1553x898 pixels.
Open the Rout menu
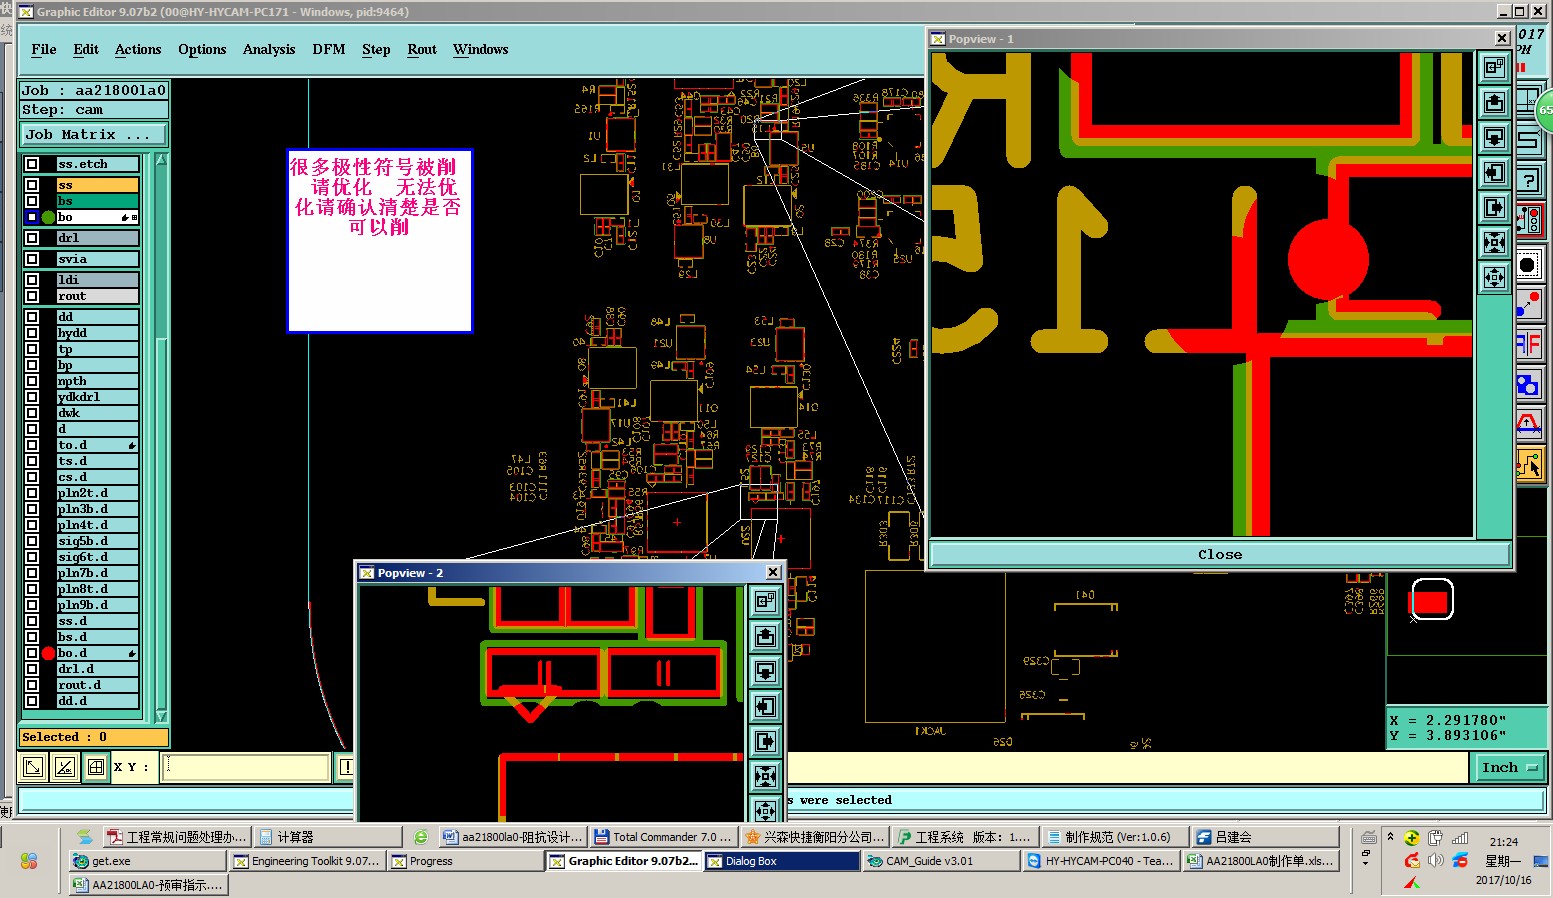point(422,49)
